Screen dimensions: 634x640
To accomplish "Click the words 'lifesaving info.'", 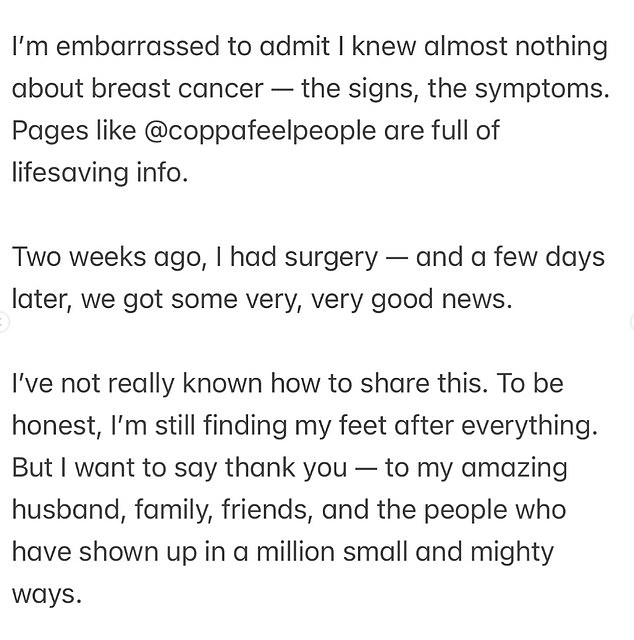I will (100, 173).
